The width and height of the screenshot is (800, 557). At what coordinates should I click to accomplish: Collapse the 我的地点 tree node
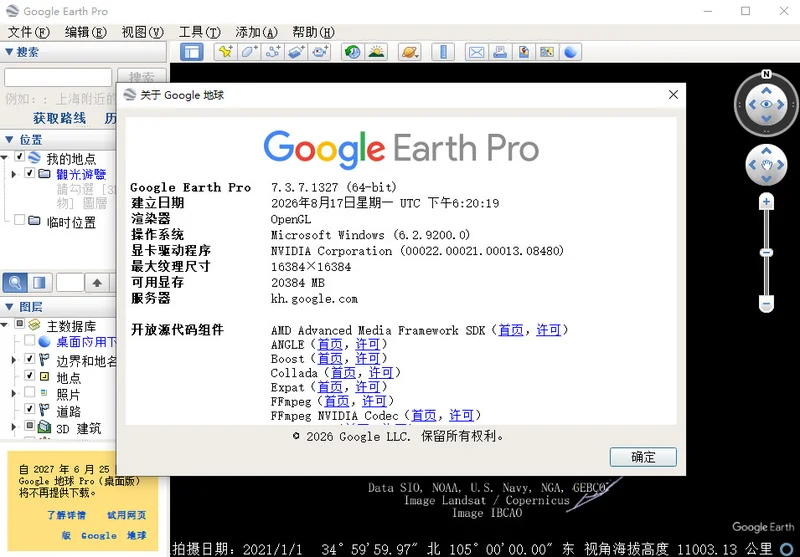tap(5, 157)
